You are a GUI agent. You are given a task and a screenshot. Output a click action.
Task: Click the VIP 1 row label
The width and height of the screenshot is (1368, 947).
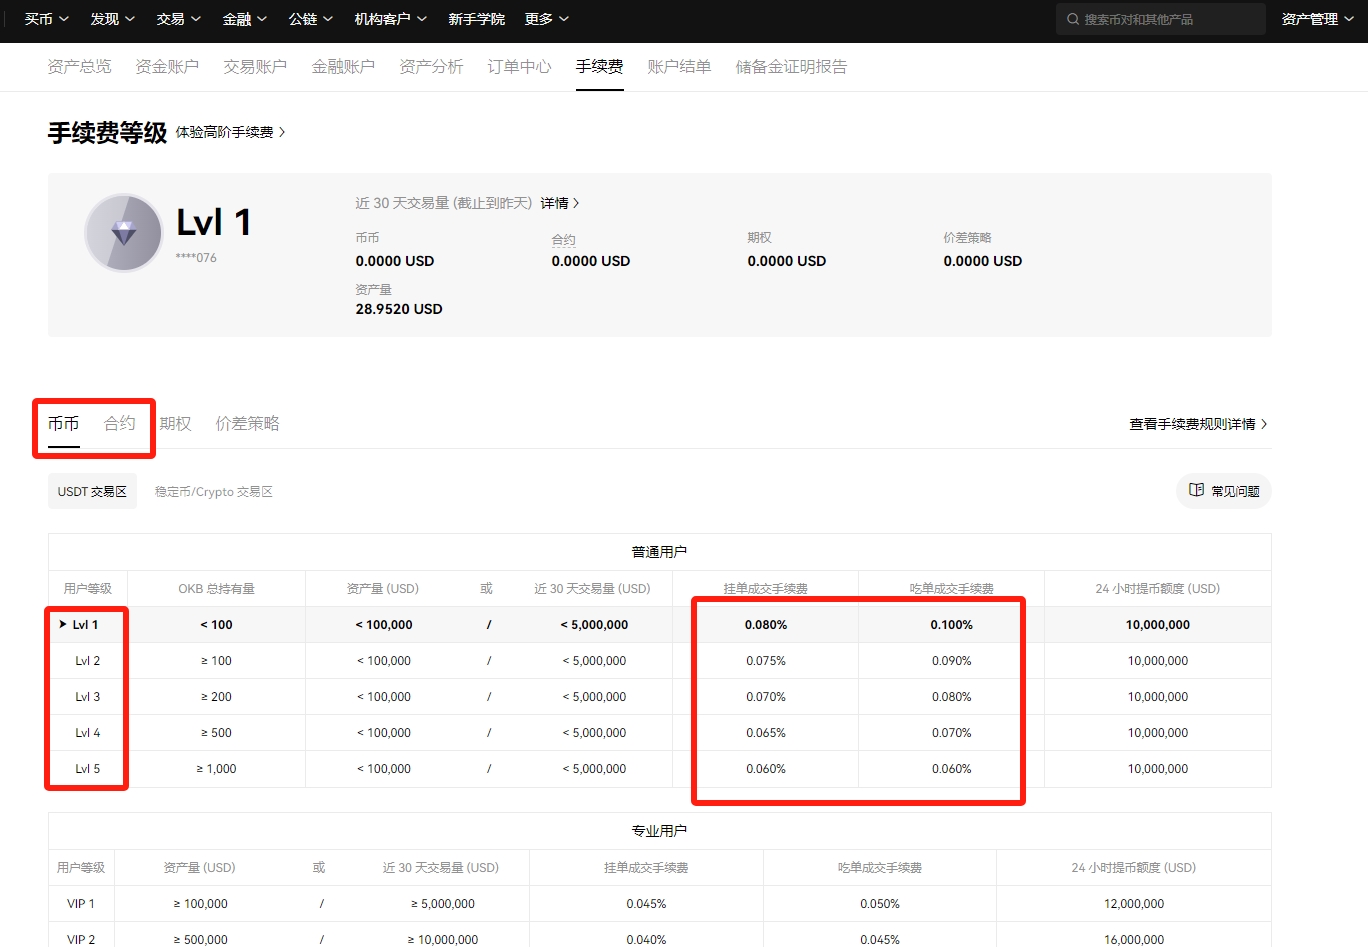(x=81, y=904)
